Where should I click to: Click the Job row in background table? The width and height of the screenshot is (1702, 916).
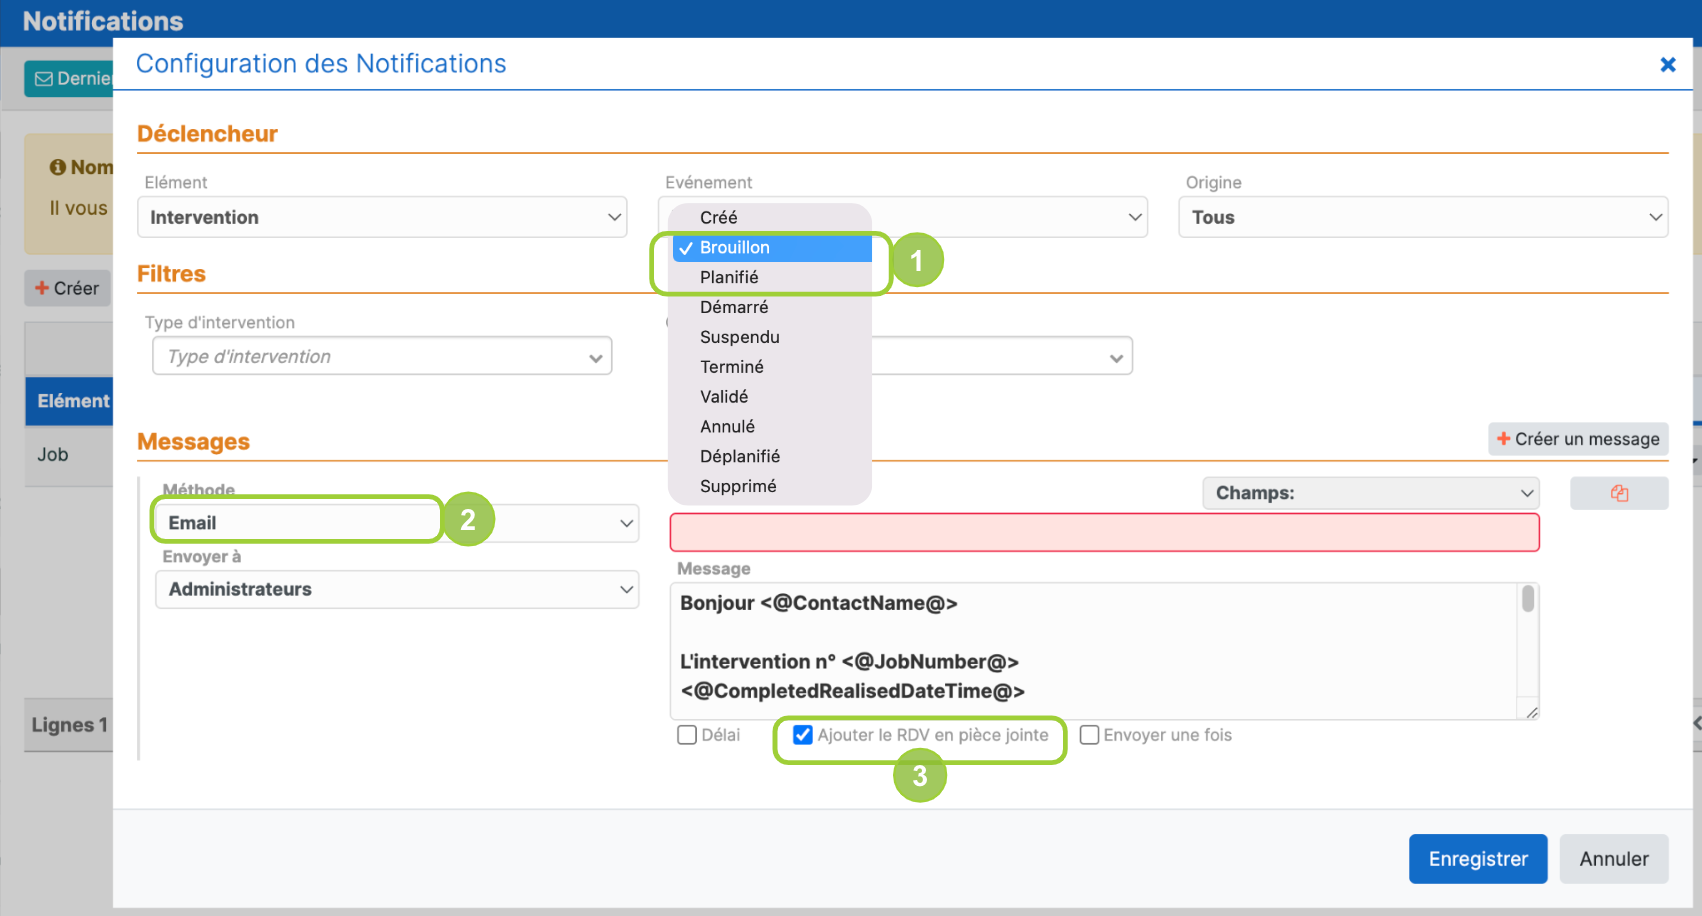coord(69,455)
